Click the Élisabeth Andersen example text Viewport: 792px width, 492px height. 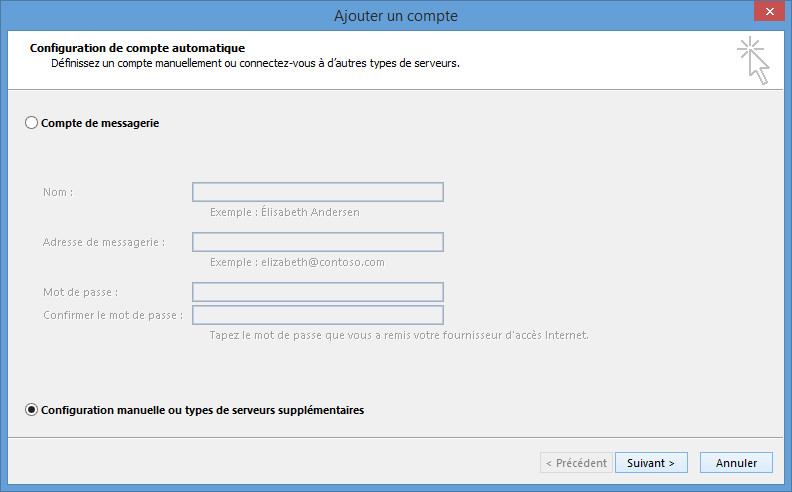click(x=284, y=212)
